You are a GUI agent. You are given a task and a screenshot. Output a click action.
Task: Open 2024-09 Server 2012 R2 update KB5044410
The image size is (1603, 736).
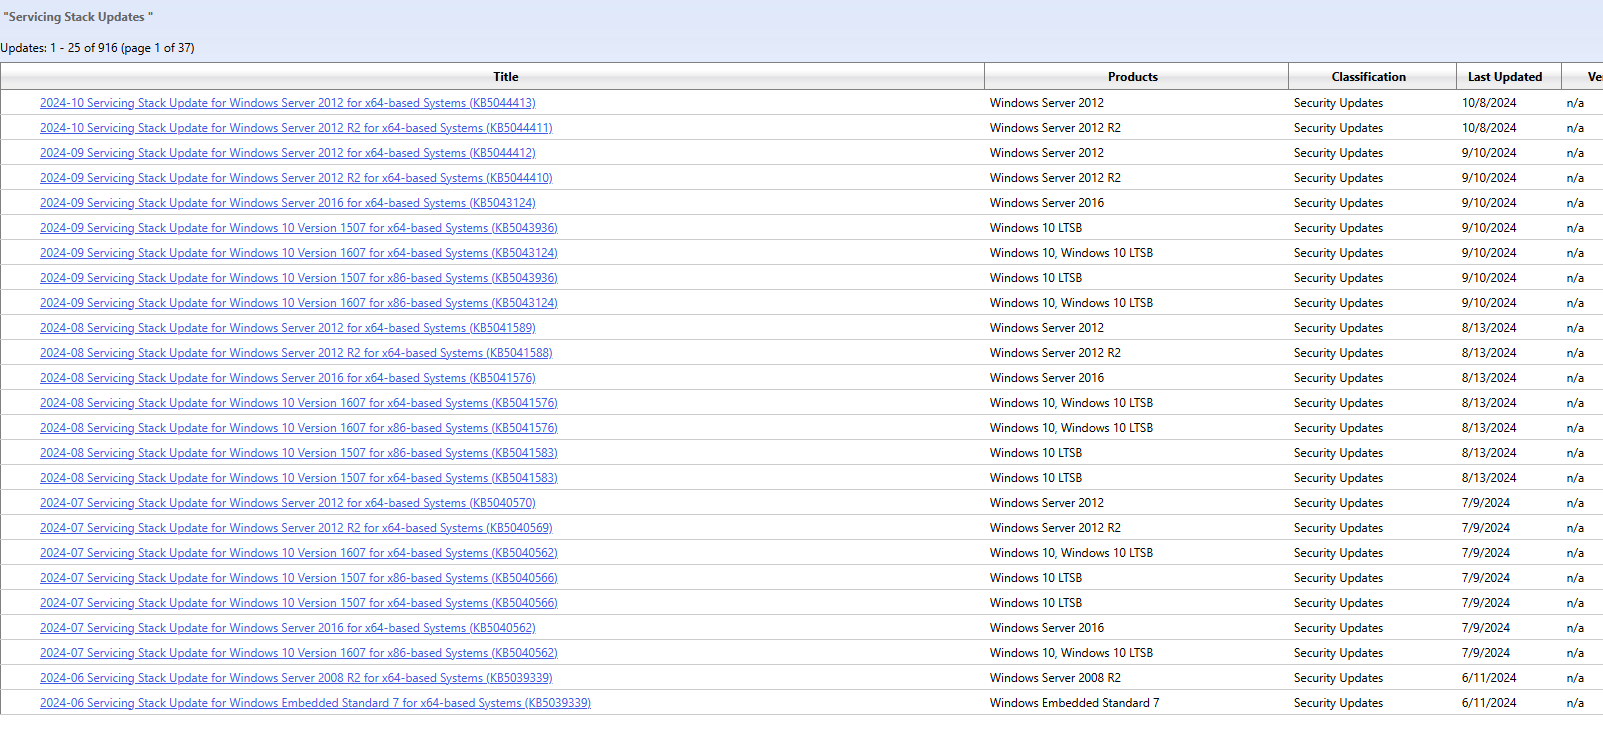point(296,178)
